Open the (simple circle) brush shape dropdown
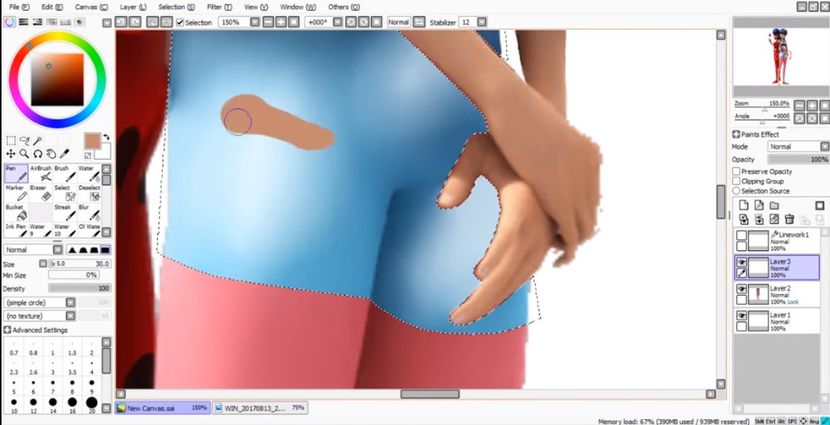Image resolution: width=830 pixels, height=425 pixels. (46, 302)
